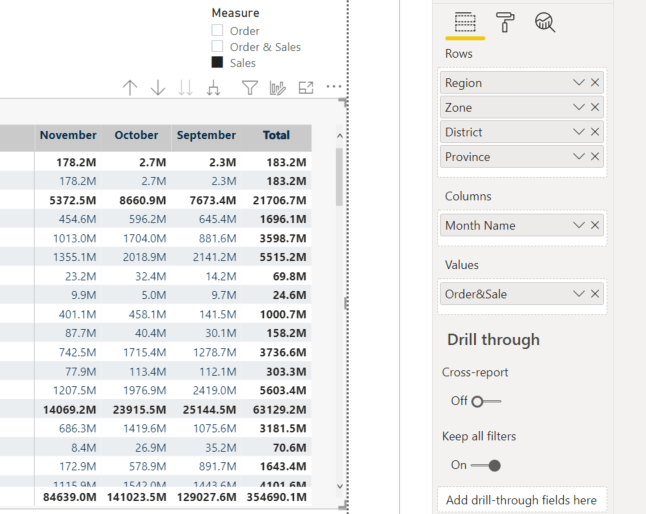The image size is (646, 514).
Task: Open More options ellipsis menu
Action: point(334,86)
